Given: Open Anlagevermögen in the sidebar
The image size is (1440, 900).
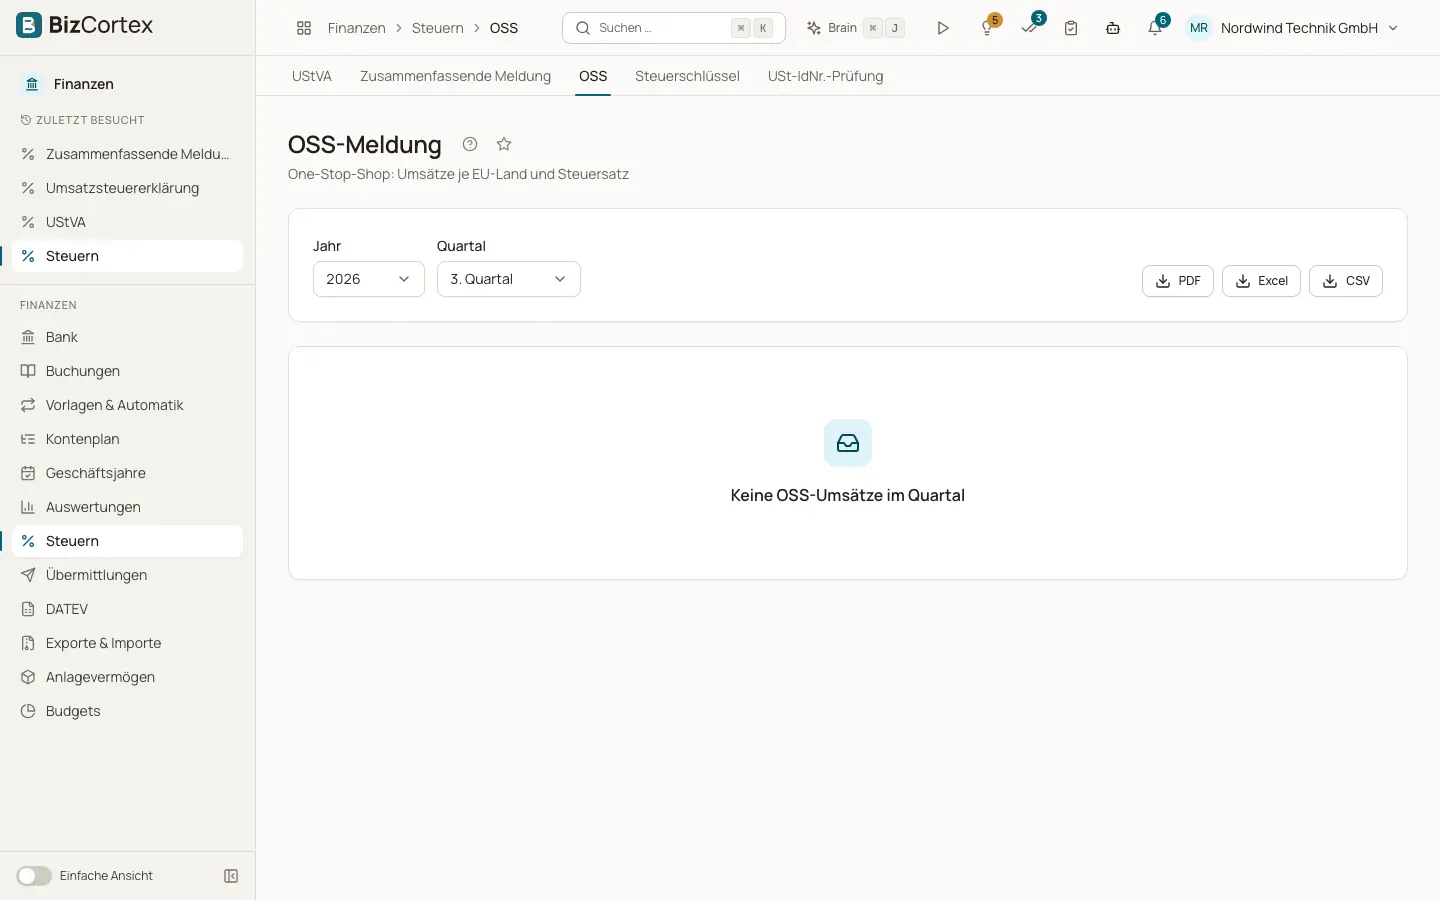Looking at the screenshot, I should (128, 677).
